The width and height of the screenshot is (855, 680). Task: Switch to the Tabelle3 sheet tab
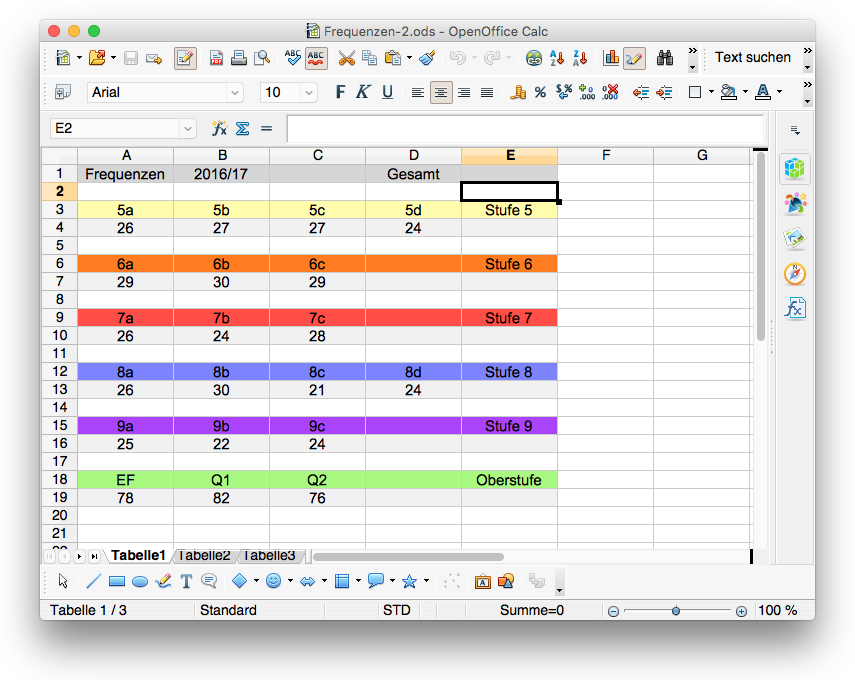tap(270, 555)
